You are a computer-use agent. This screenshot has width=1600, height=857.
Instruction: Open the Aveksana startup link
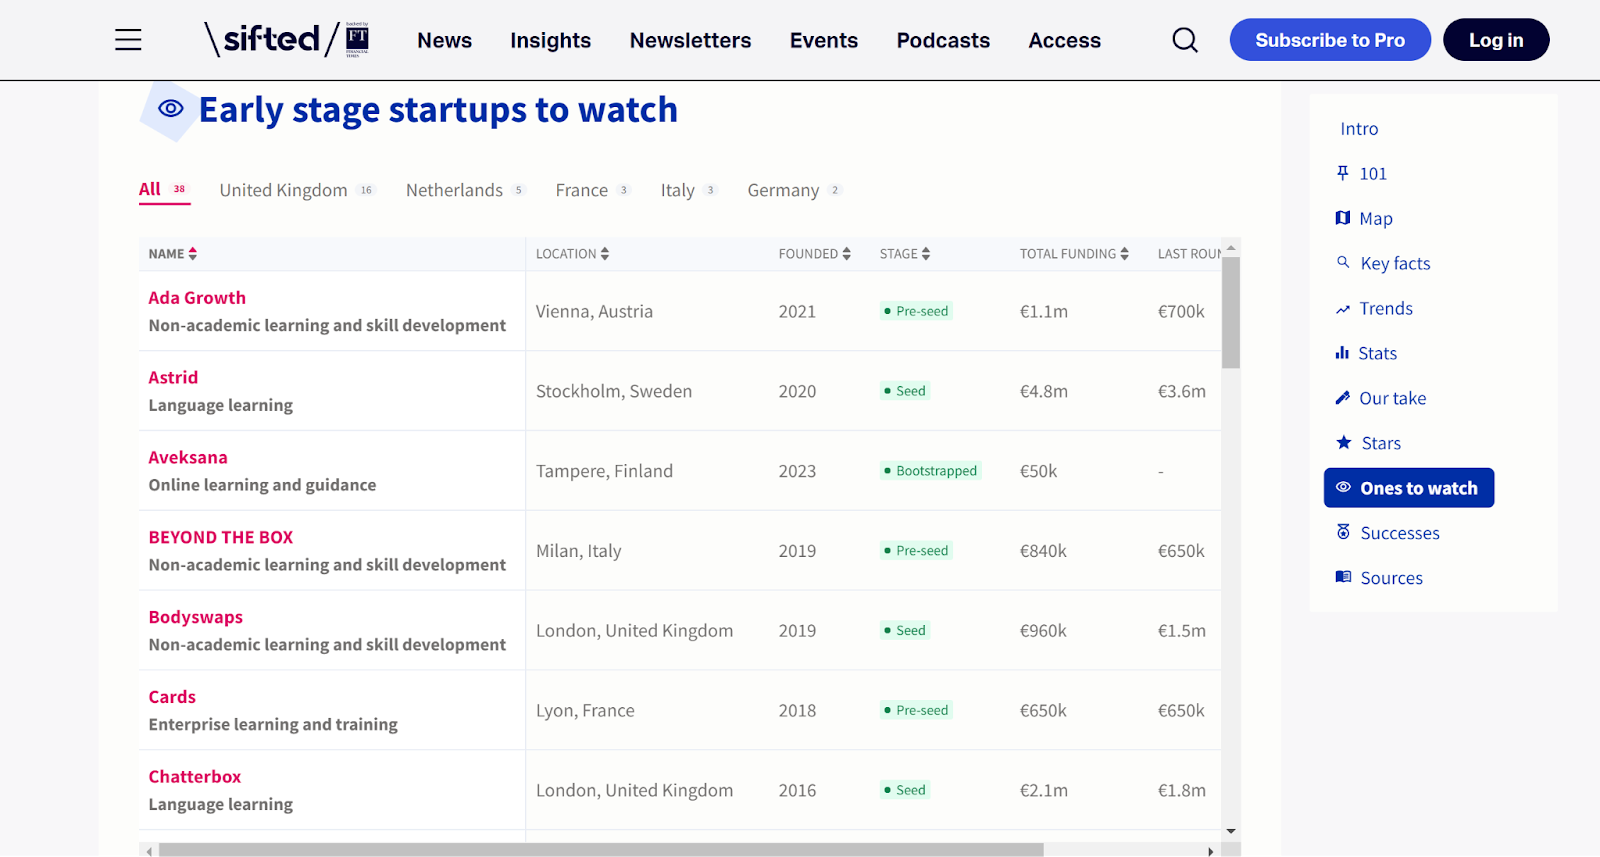[188, 457]
